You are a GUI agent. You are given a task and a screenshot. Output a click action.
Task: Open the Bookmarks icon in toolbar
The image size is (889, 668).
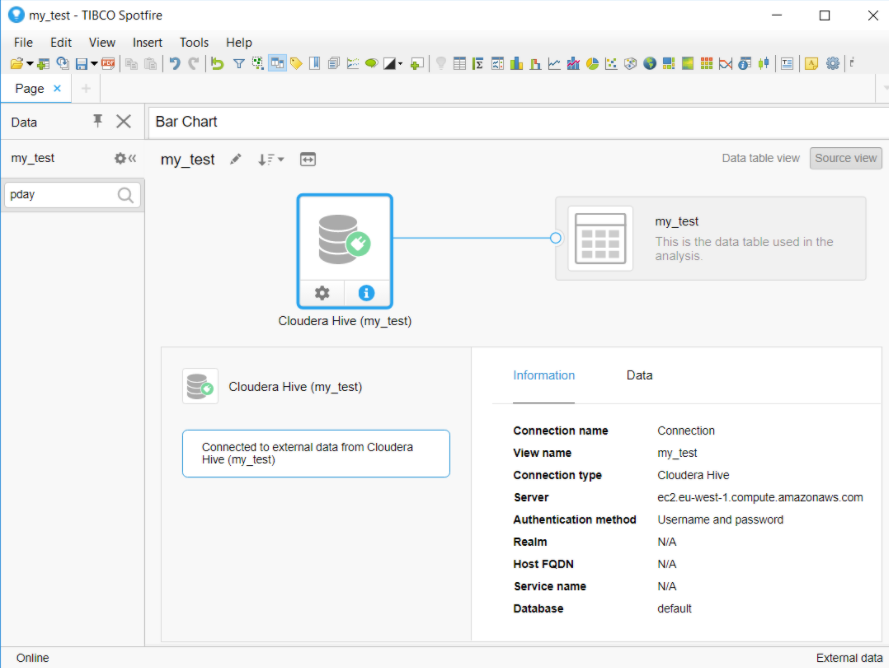[x=315, y=64]
